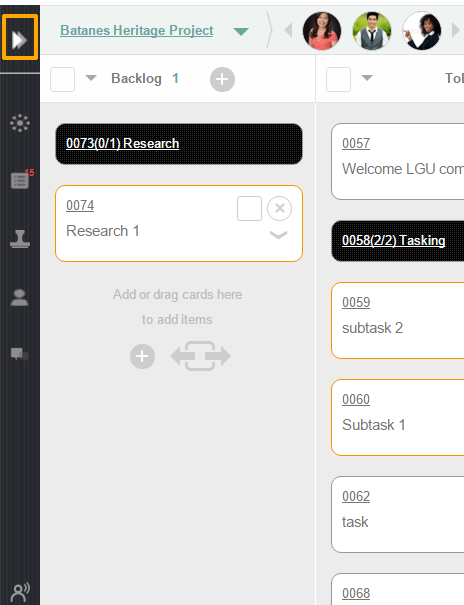The width and height of the screenshot is (464, 605).
Task: Open card number 0062 link
Action: 356,496
